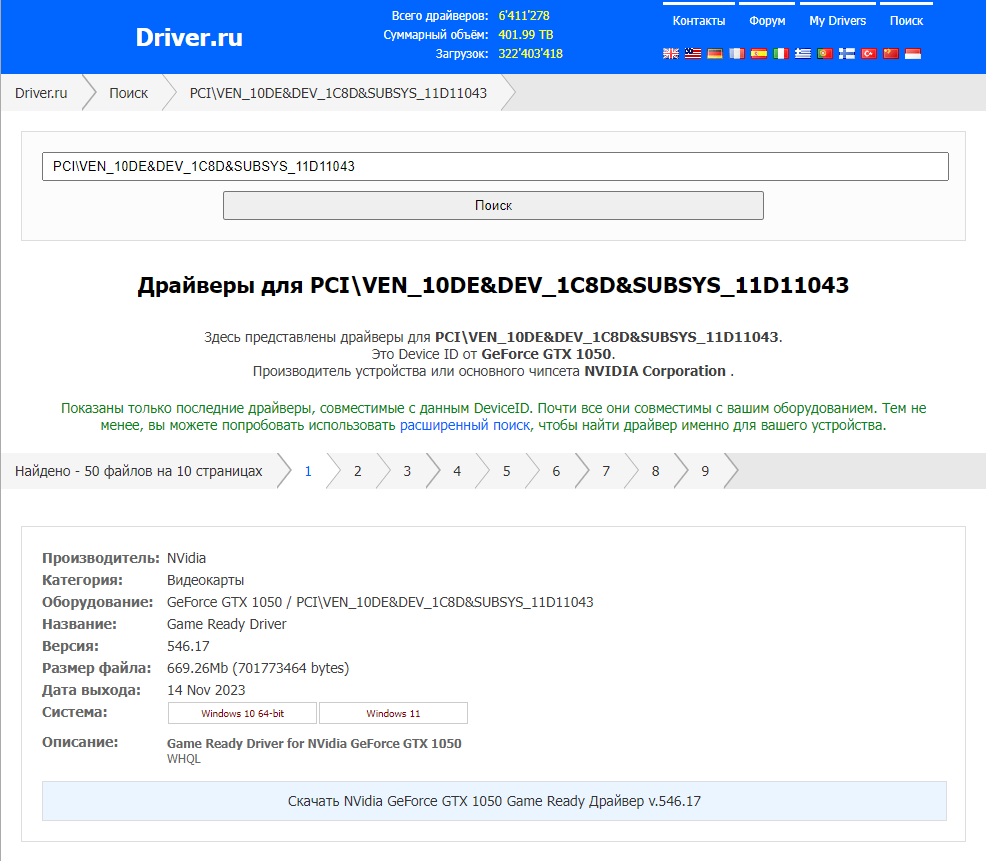
Task: Switch language via the UK flag
Action: coord(671,54)
